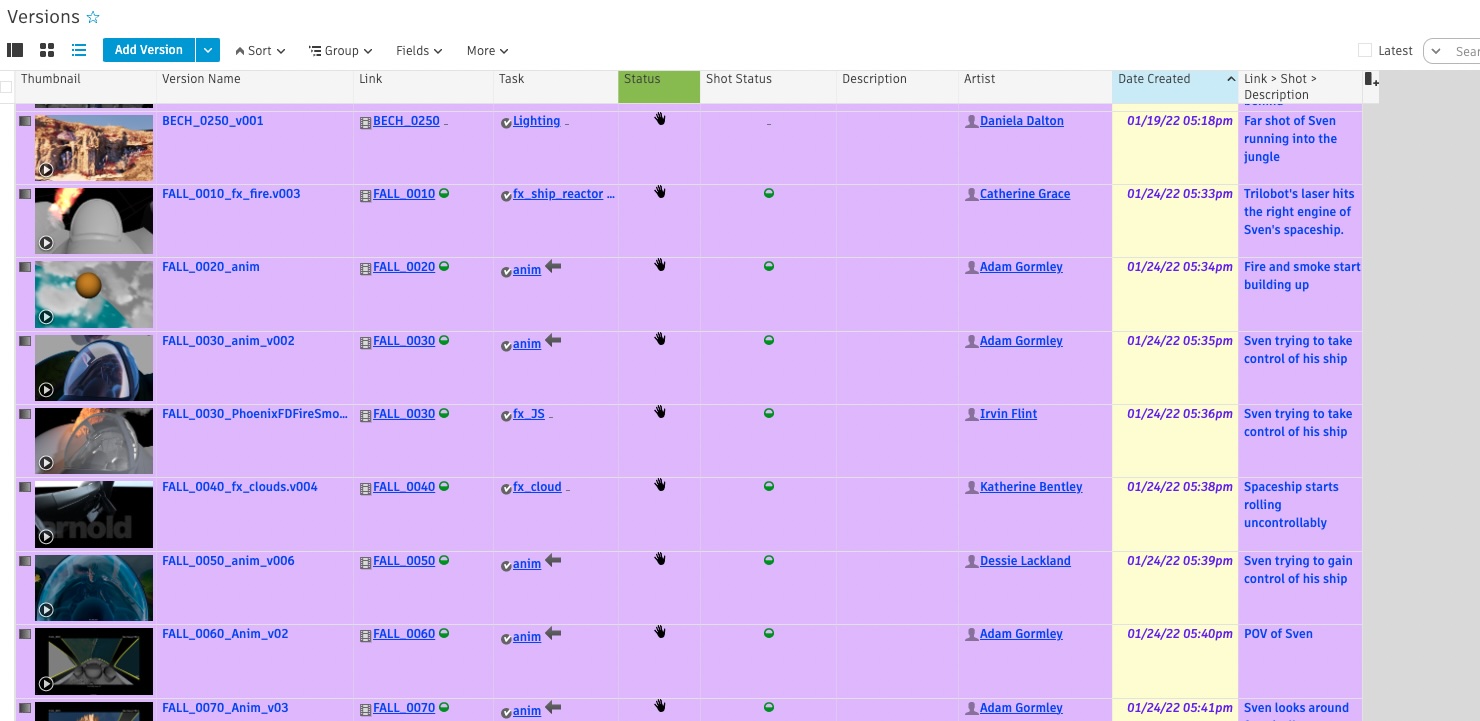Enable the Latest checkbox
This screenshot has height=721, width=1480.
[x=1365, y=50]
